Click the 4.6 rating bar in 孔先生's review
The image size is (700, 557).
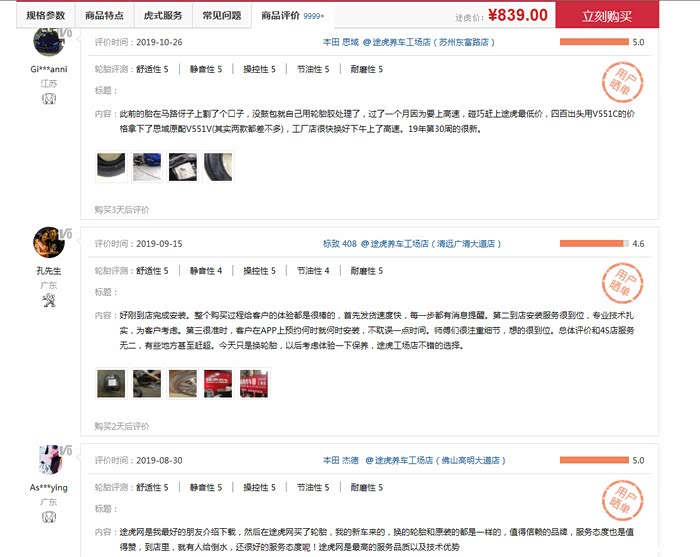click(594, 243)
